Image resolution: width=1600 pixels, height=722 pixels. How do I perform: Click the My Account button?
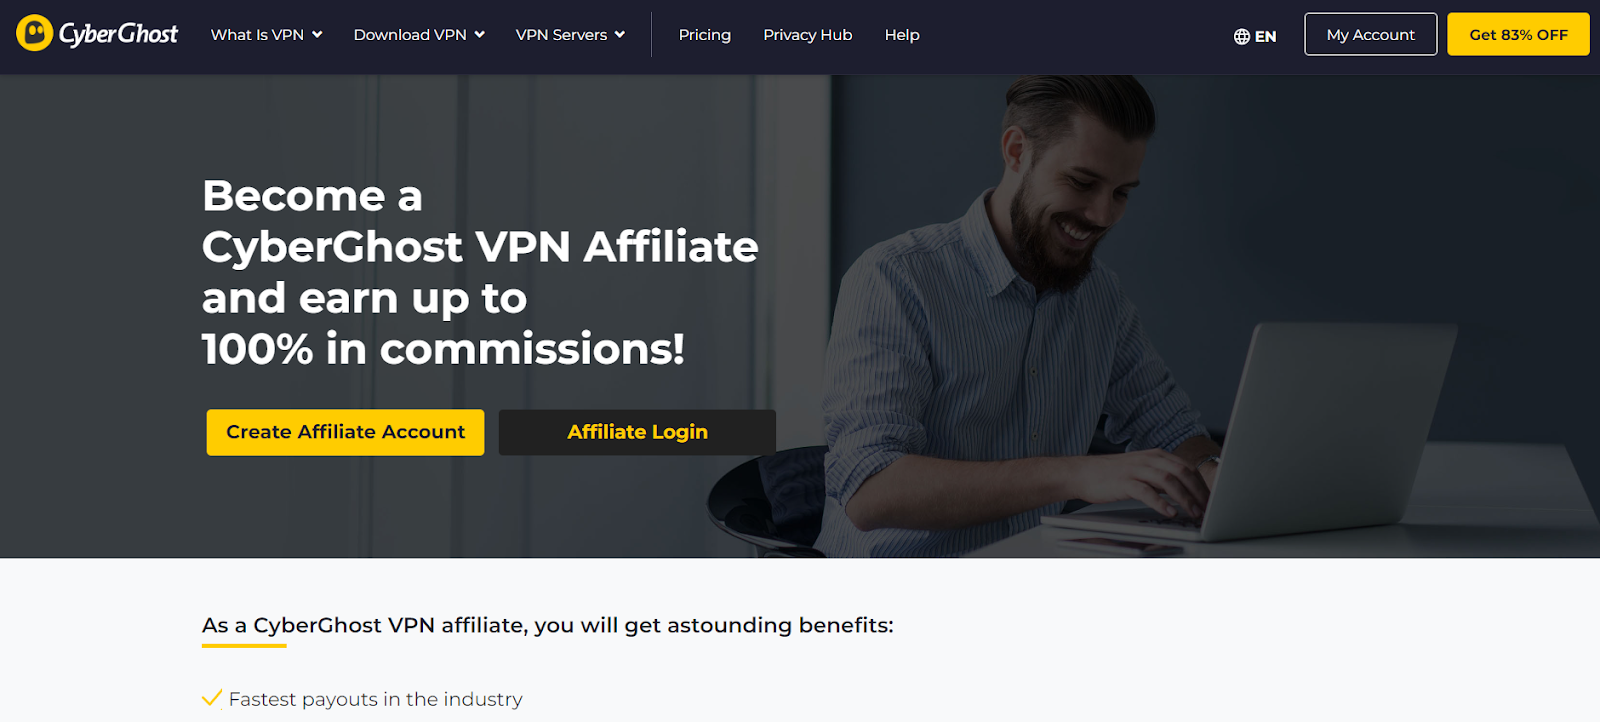pyautogui.click(x=1370, y=34)
